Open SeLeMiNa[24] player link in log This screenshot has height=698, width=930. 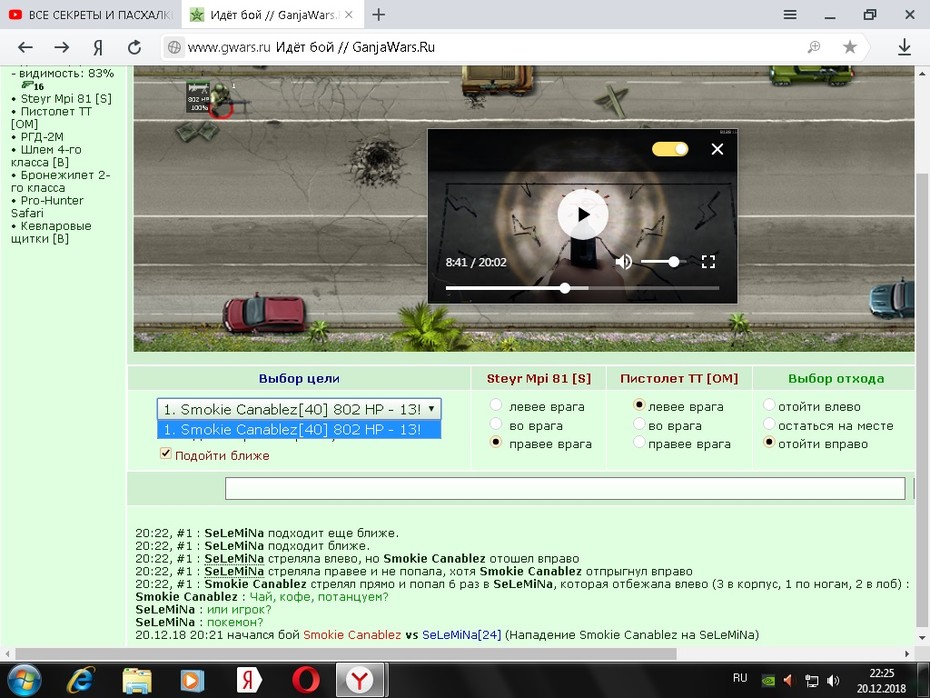tap(462, 635)
